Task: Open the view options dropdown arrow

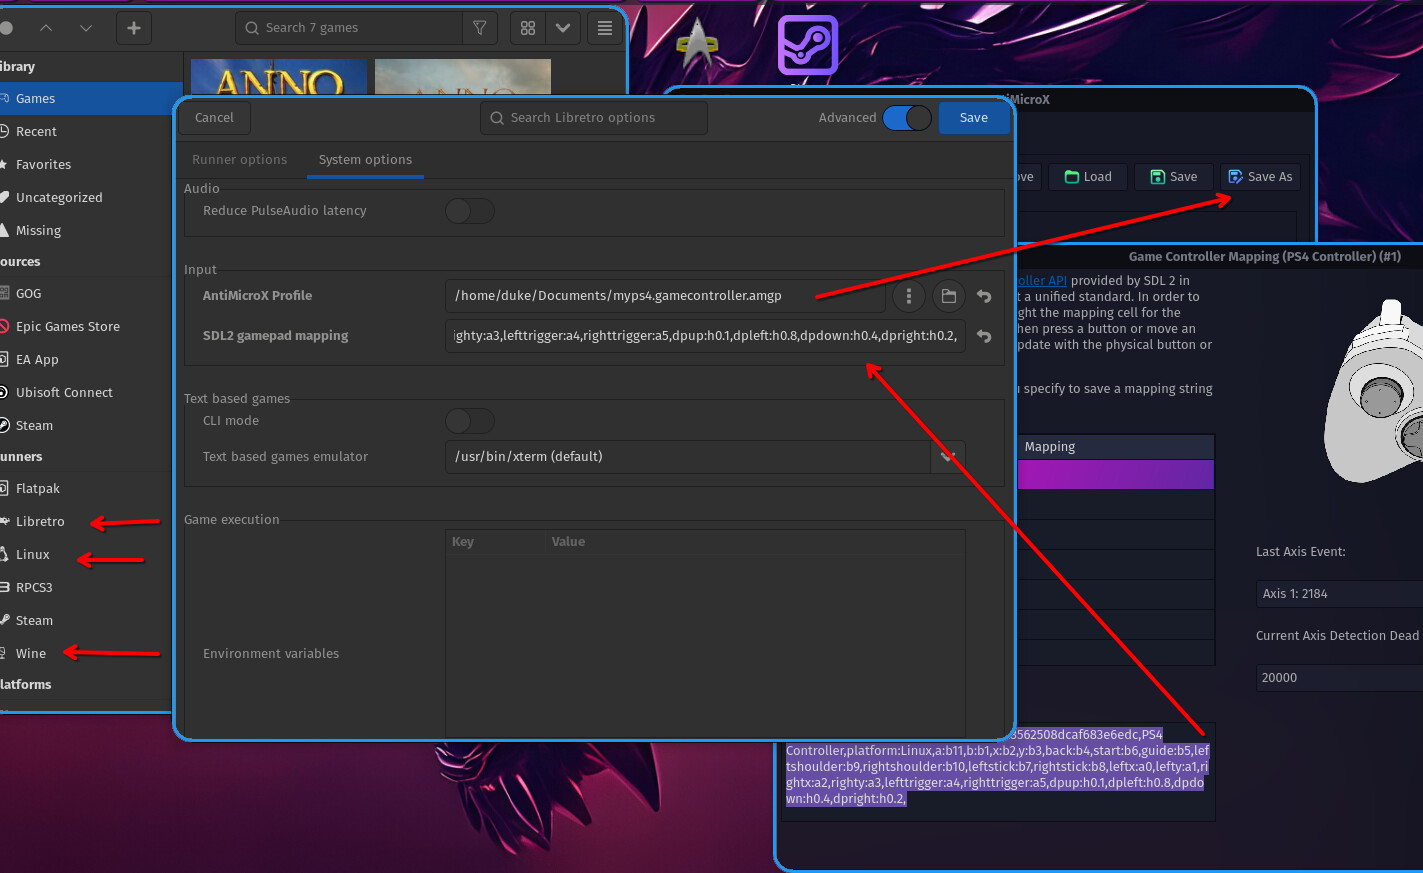Action: [x=563, y=28]
